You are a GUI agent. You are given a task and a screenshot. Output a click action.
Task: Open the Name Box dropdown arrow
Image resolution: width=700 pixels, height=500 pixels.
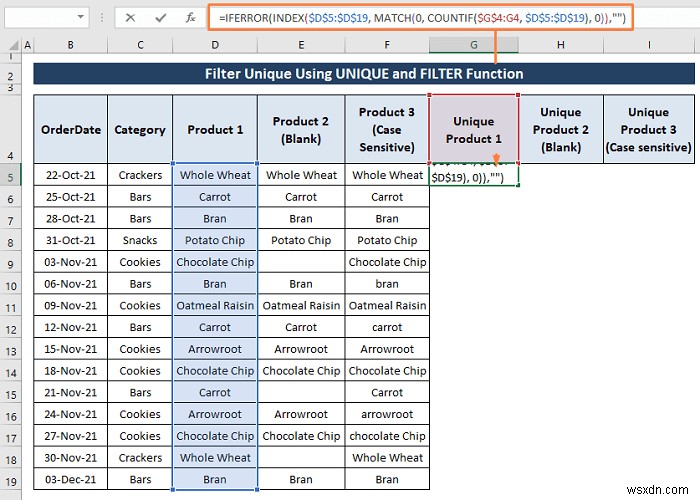81,17
